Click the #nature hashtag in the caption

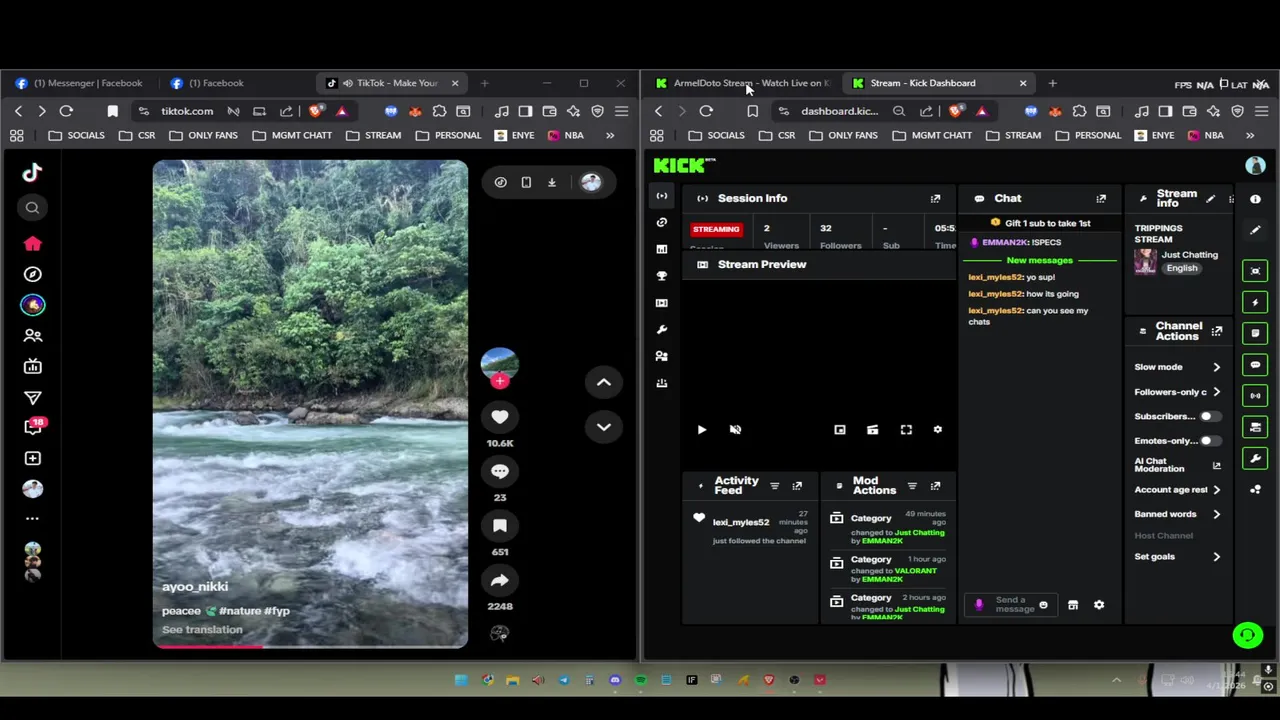[240, 611]
